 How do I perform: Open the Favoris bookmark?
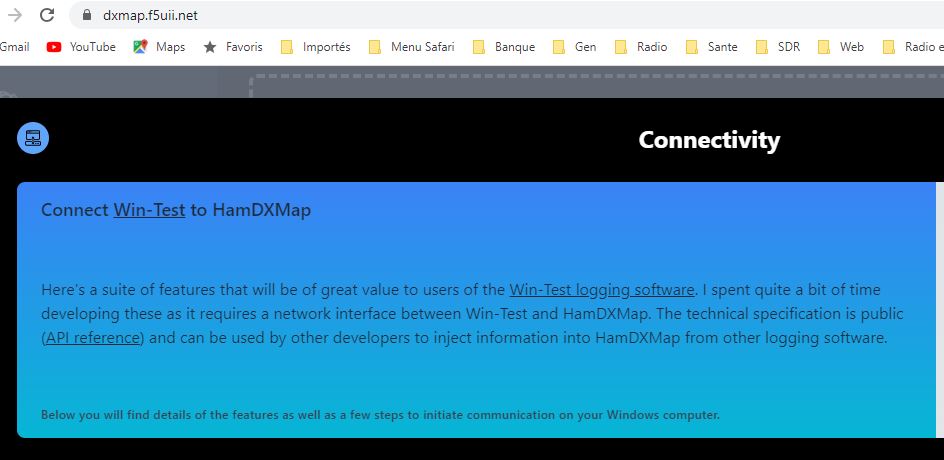coord(233,46)
